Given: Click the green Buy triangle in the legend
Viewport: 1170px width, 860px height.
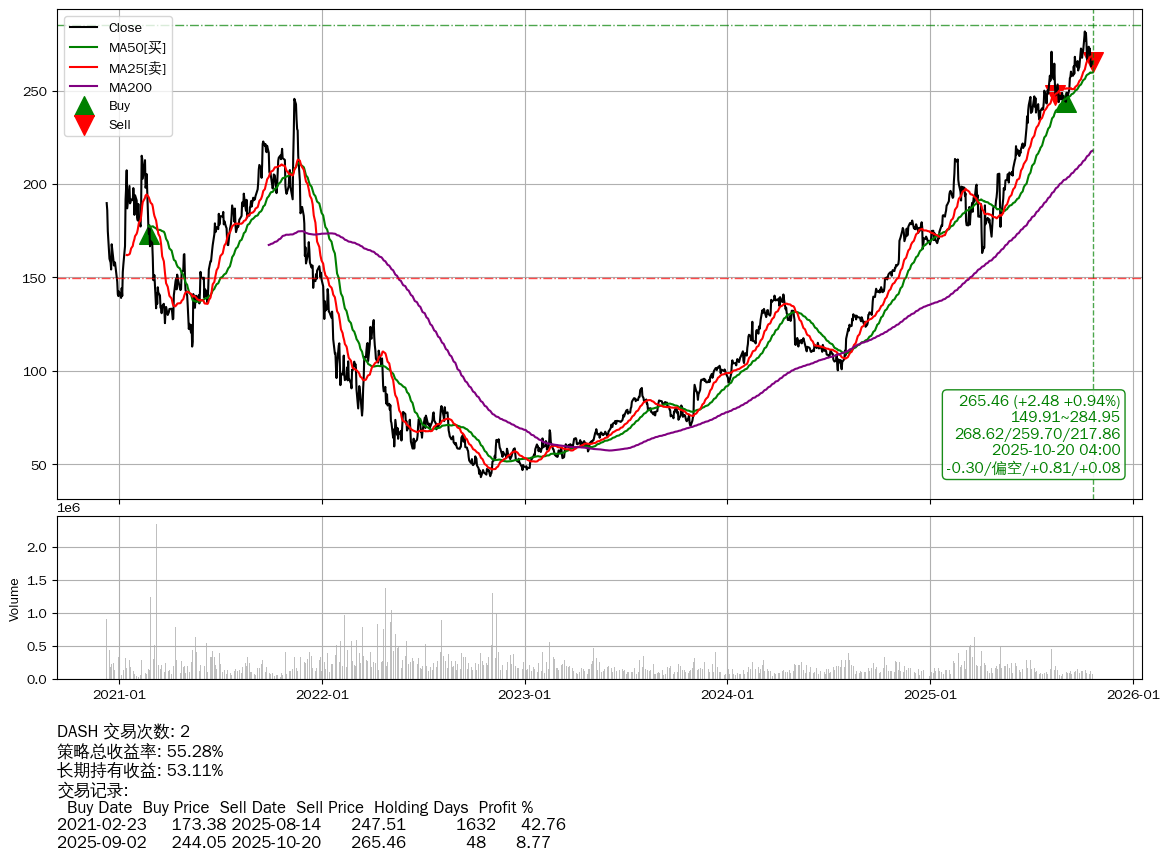Looking at the screenshot, I should (x=84, y=107).
